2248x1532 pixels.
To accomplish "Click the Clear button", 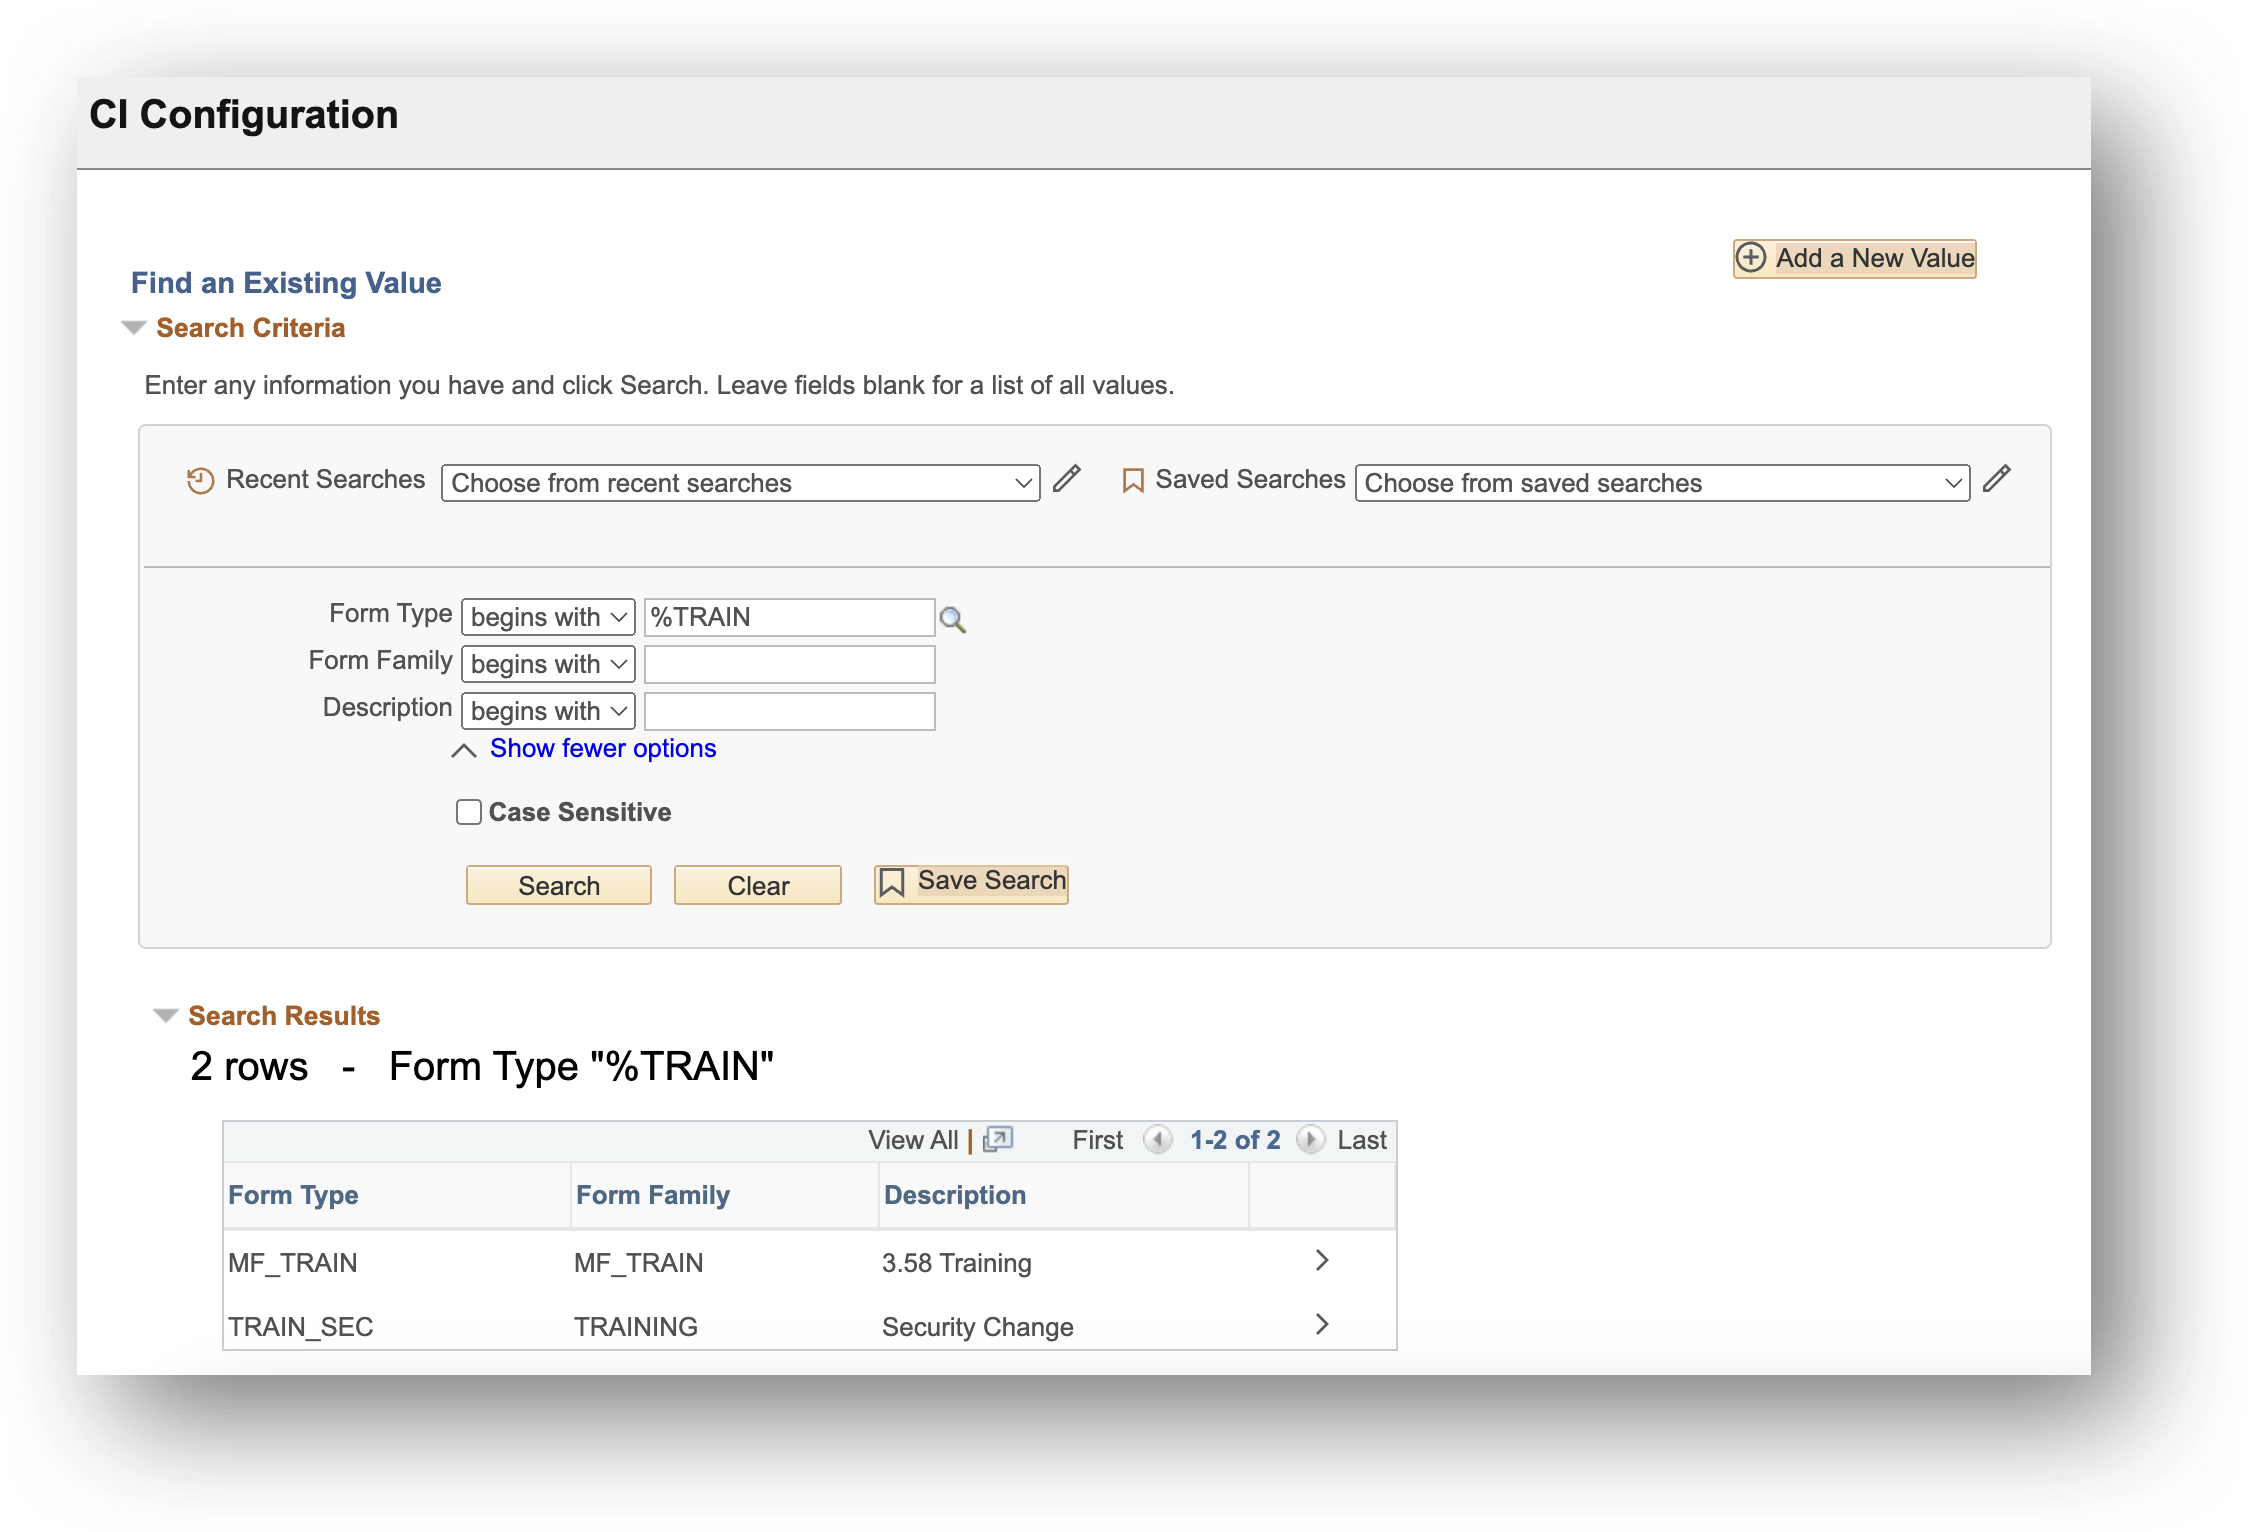I will 758,885.
